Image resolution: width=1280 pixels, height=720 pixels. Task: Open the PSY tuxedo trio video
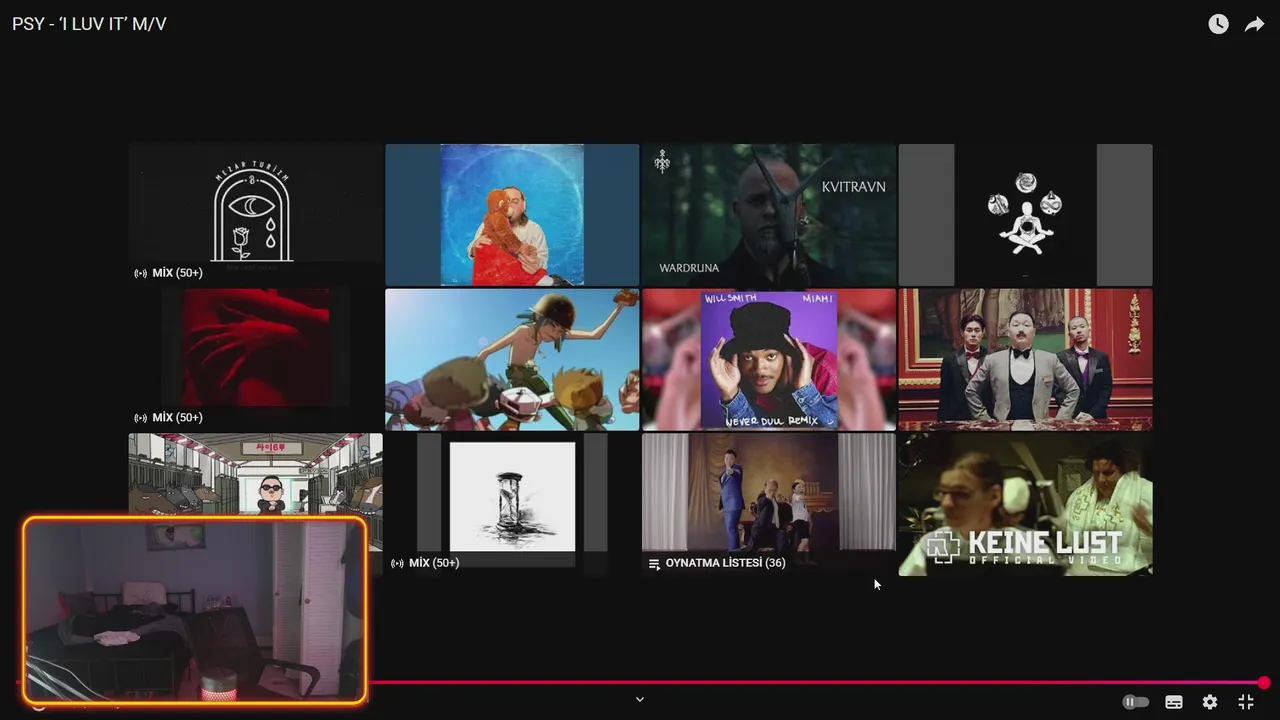click(1025, 360)
